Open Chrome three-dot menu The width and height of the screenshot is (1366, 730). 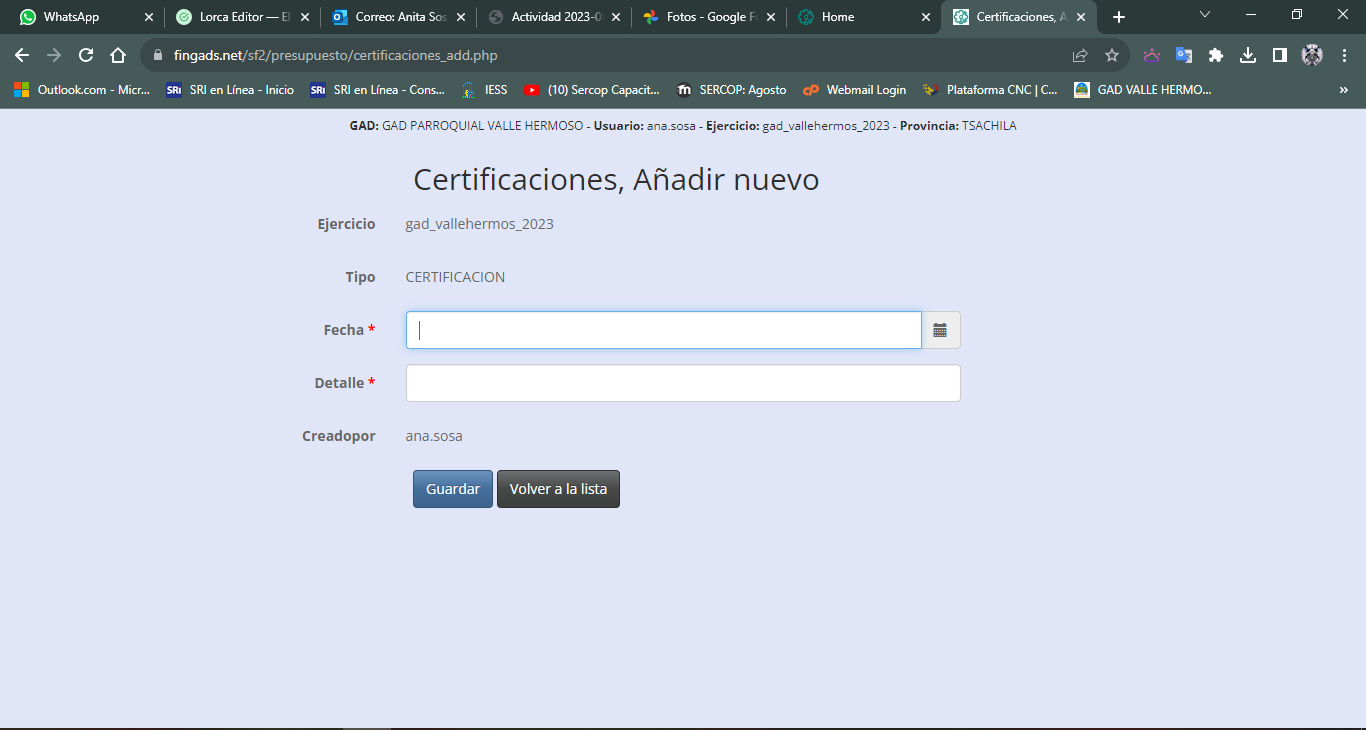click(x=1343, y=56)
